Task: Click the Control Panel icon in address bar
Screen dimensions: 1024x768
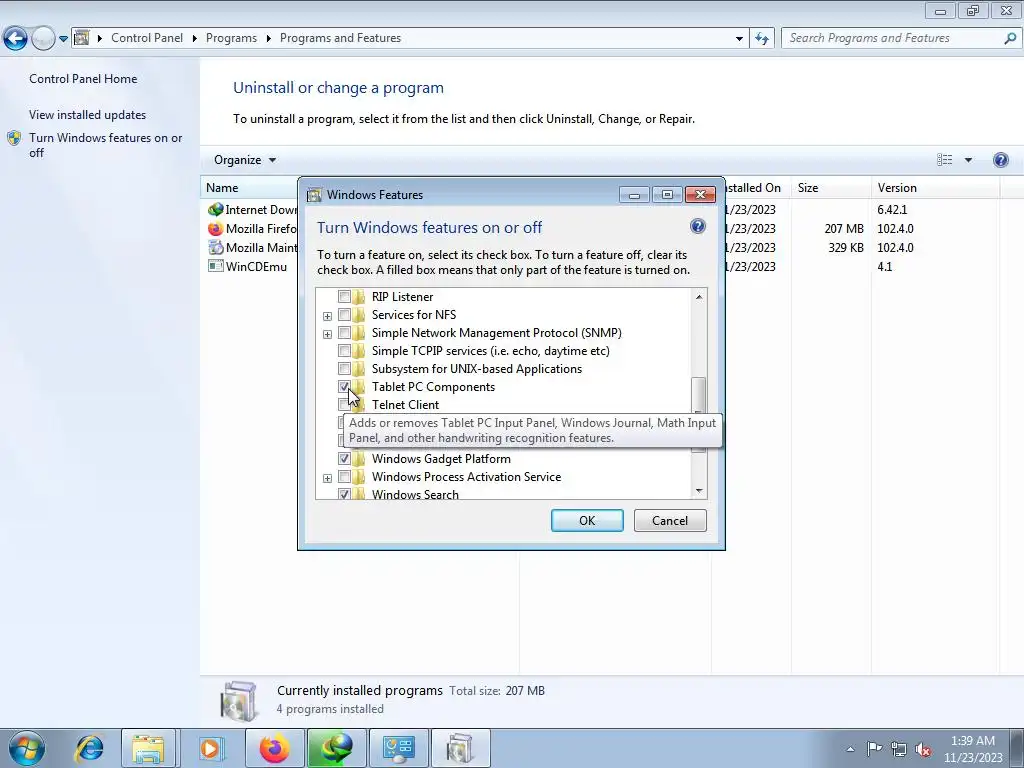Action: (x=82, y=38)
